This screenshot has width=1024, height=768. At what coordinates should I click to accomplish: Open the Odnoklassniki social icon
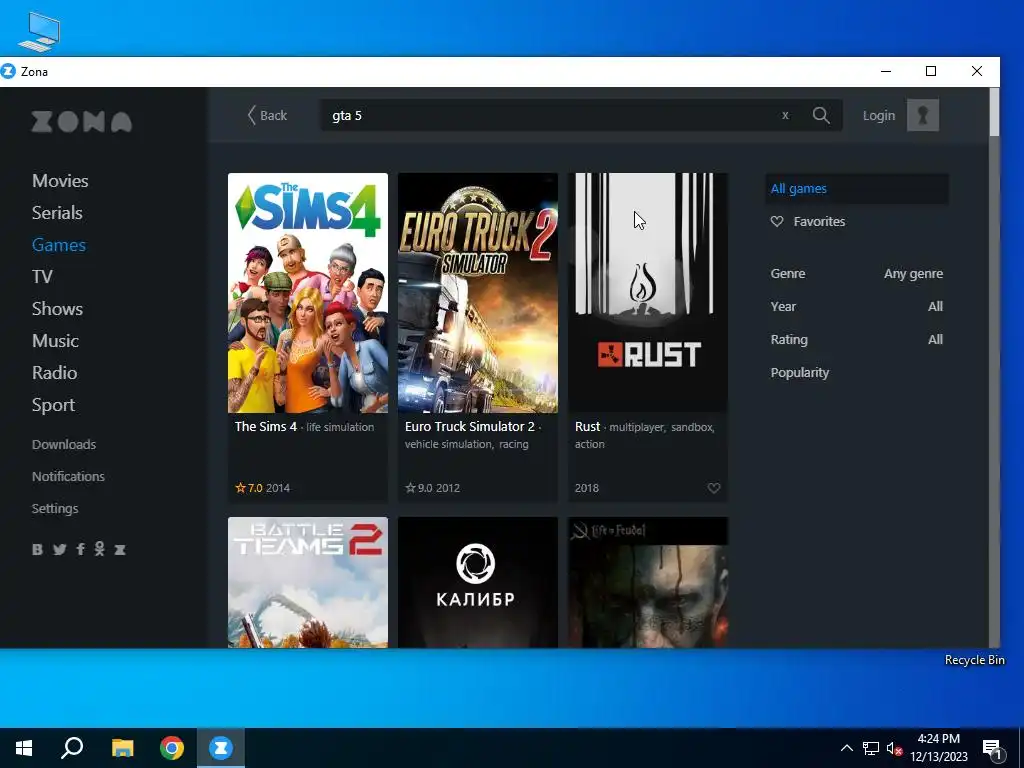tap(99, 549)
